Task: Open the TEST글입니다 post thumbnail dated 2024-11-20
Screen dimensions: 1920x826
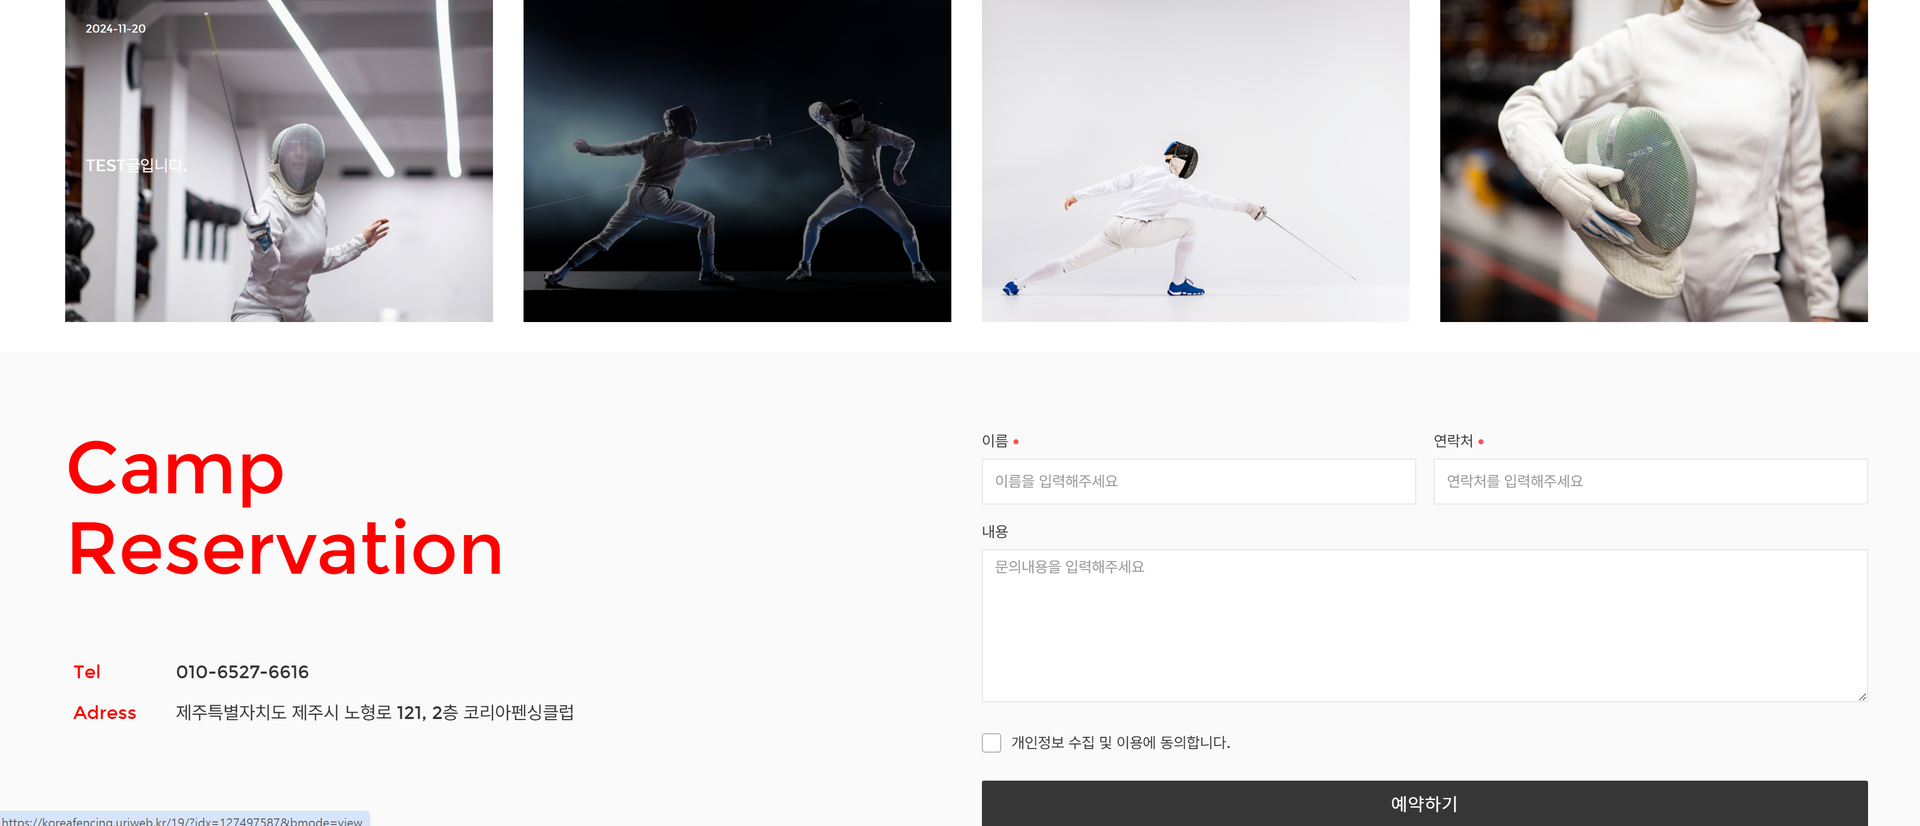Action: click(279, 160)
